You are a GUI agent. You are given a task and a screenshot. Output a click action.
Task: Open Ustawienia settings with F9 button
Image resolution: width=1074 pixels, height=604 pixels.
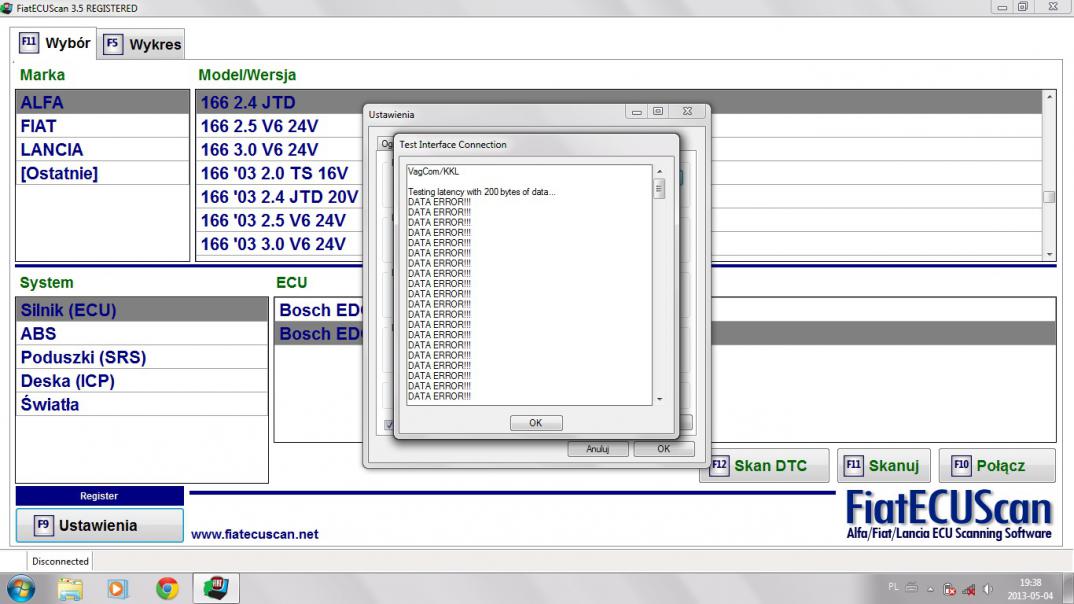coord(99,525)
